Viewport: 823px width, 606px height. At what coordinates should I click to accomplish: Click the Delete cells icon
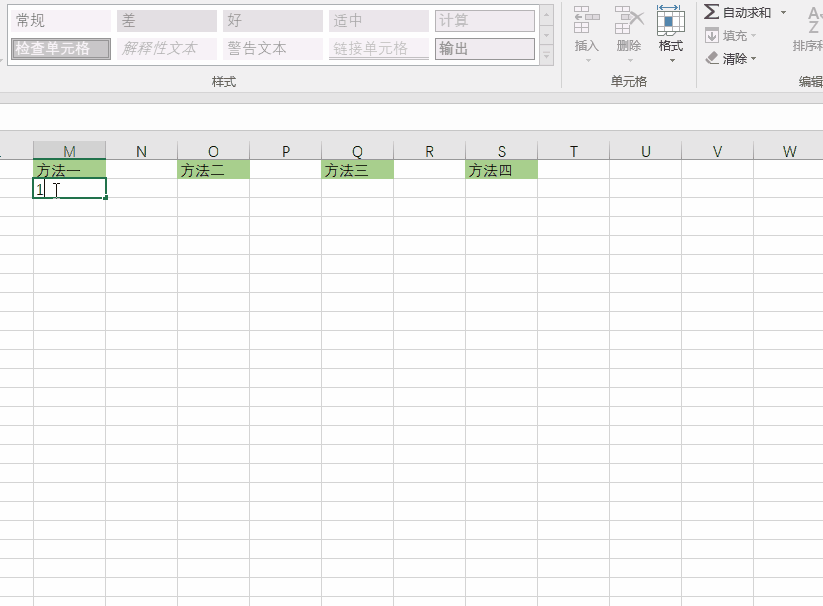(x=629, y=19)
